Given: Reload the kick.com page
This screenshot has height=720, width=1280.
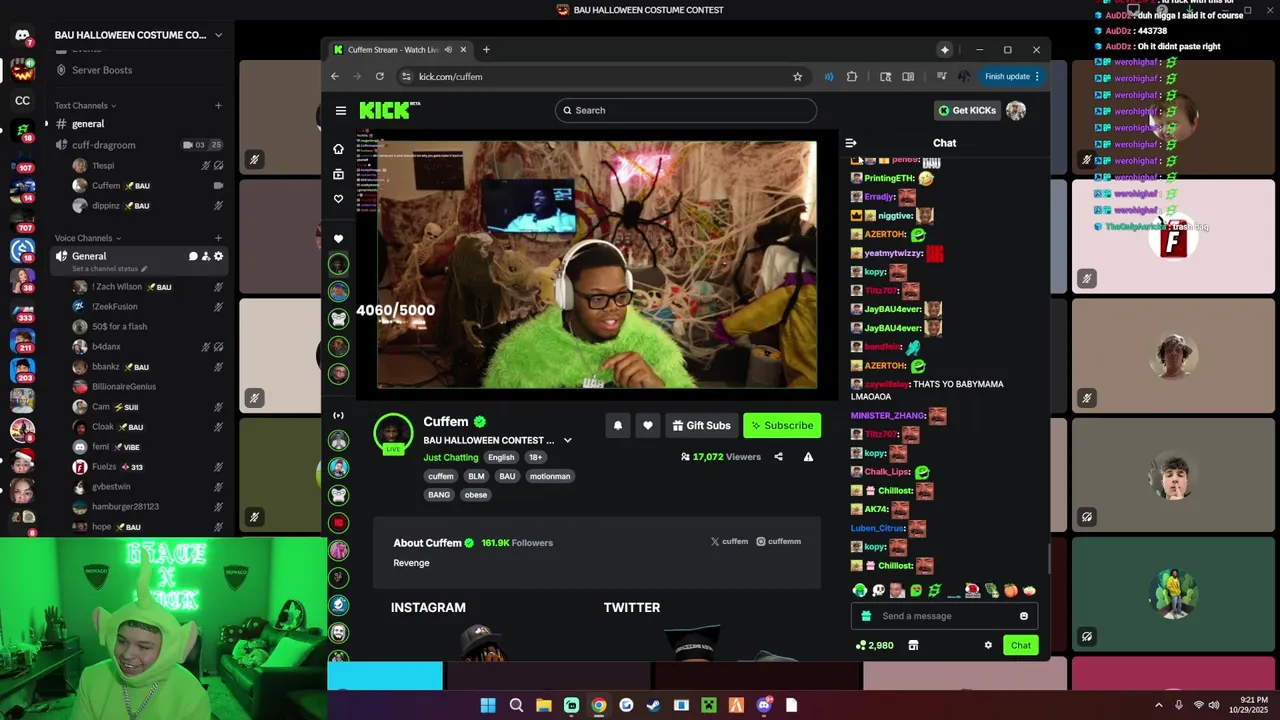Looking at the screenshot, I should click(379, 76).
